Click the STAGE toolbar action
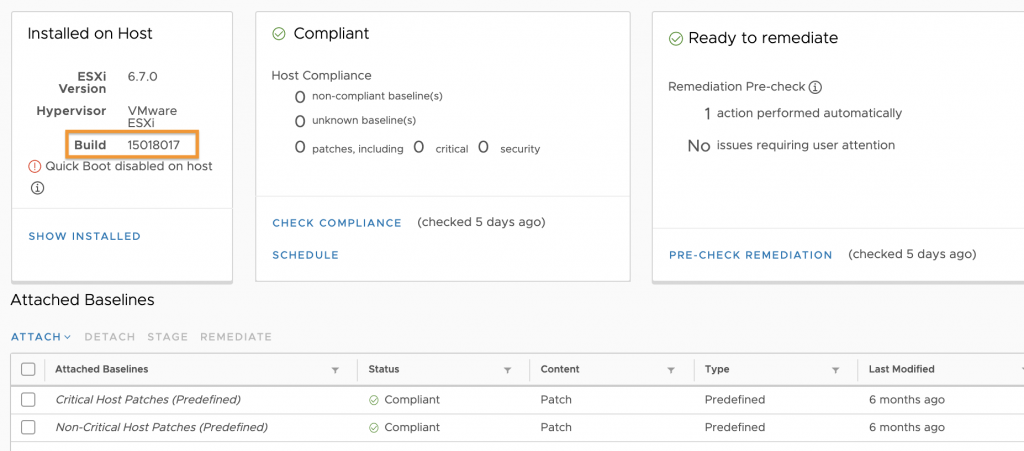Screen dimensions: 1024x451 168,337
